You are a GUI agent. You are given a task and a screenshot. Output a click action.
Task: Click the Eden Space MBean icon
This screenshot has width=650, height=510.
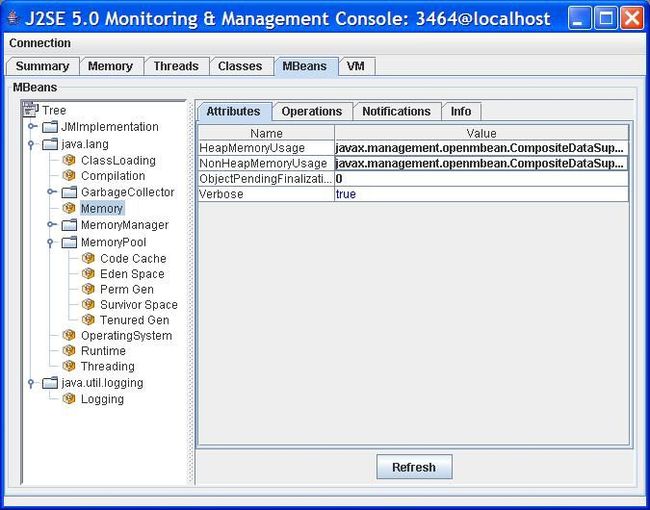(x=88, y=274)
